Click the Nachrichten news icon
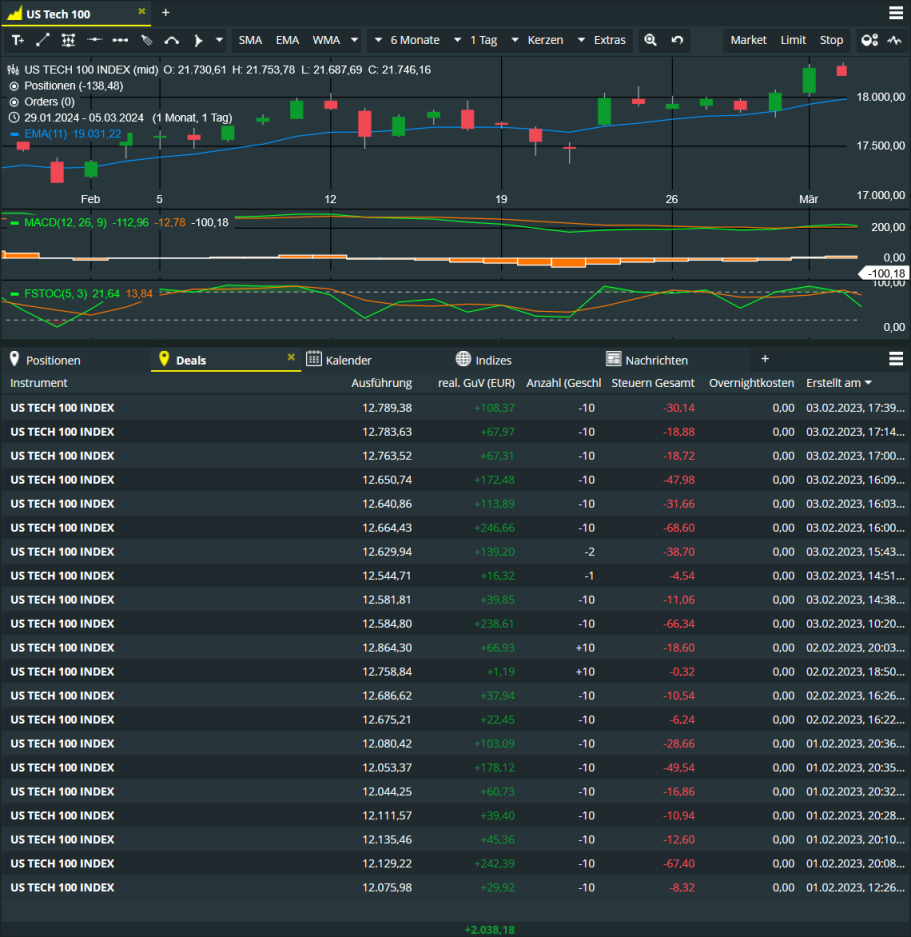The width and height of the screenshot is (911, 937). (x=613, y=359)
